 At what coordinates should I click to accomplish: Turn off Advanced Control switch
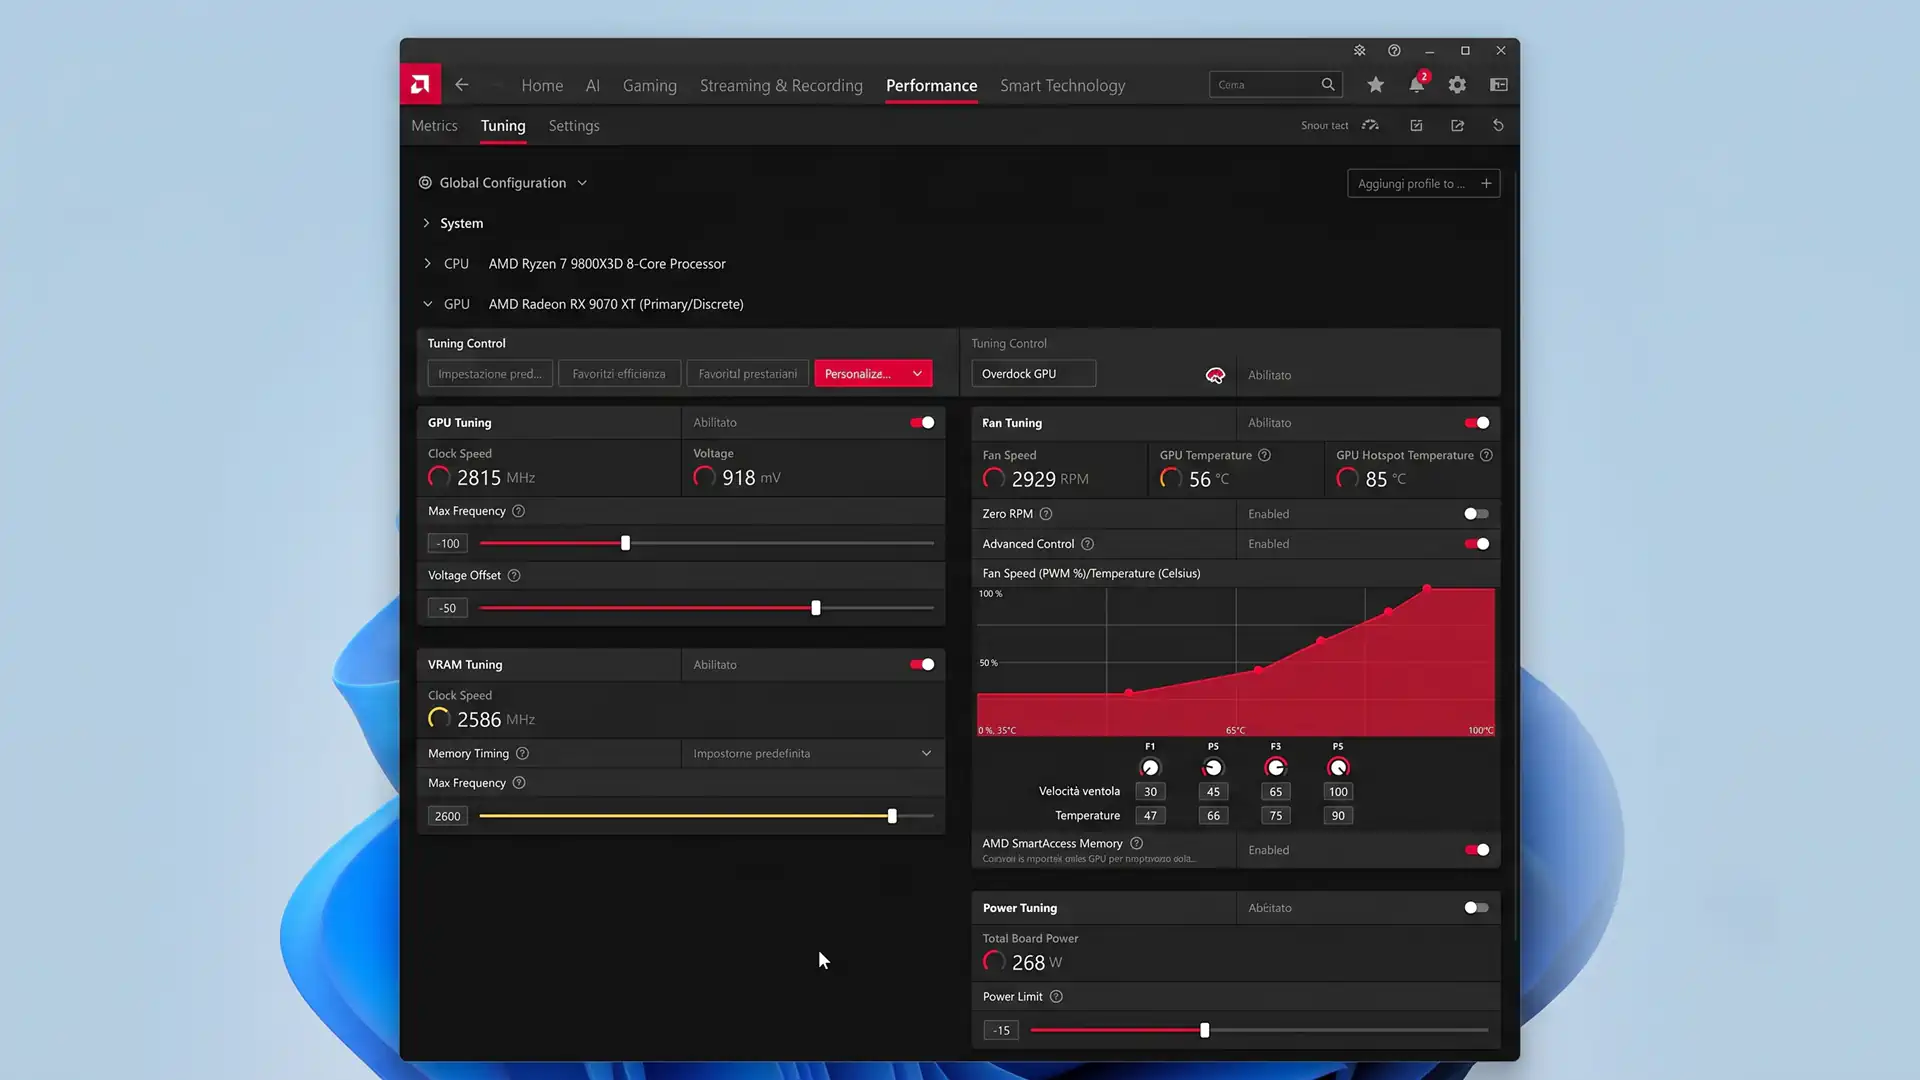(1477, 544)
